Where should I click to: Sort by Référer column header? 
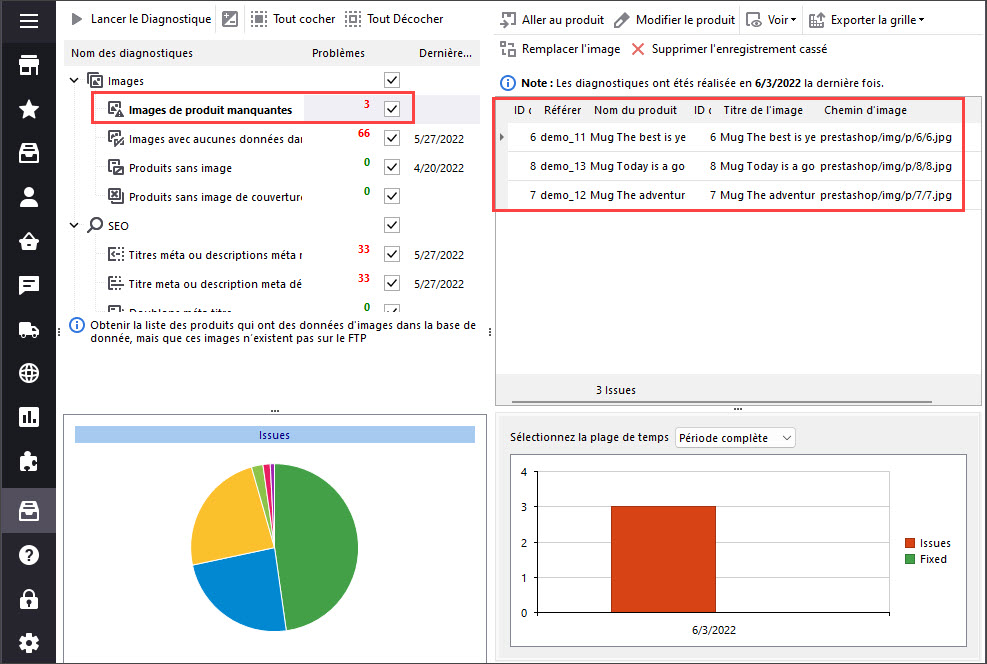(562, 110)
